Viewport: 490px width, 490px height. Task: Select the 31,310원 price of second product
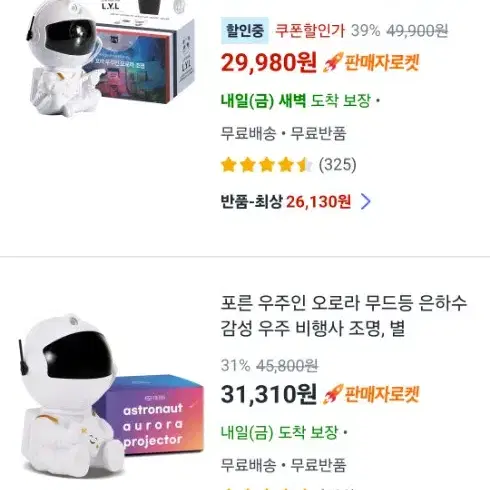(x=268, y=394)
